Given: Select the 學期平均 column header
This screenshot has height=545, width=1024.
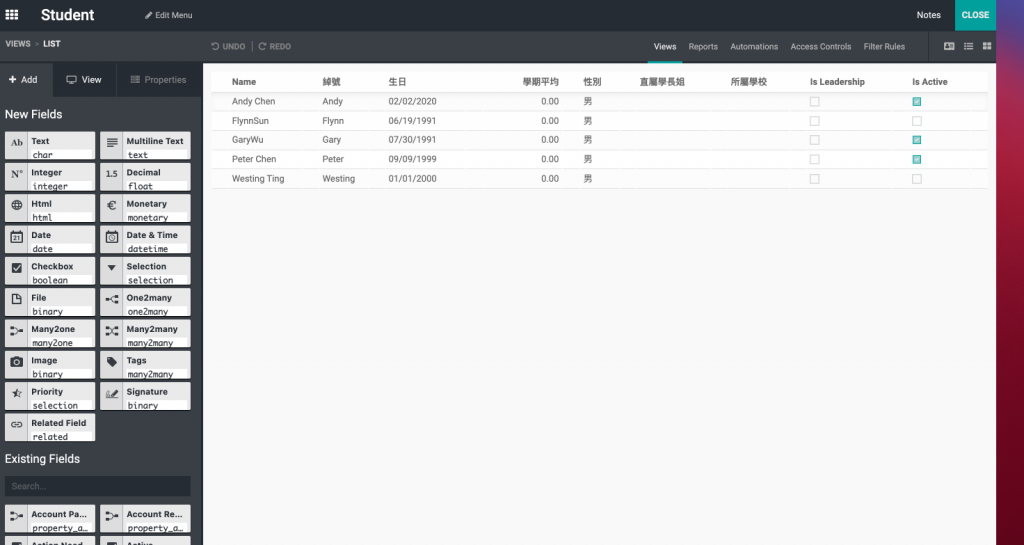Looking at the screenshot, I should tap(541, 82).
